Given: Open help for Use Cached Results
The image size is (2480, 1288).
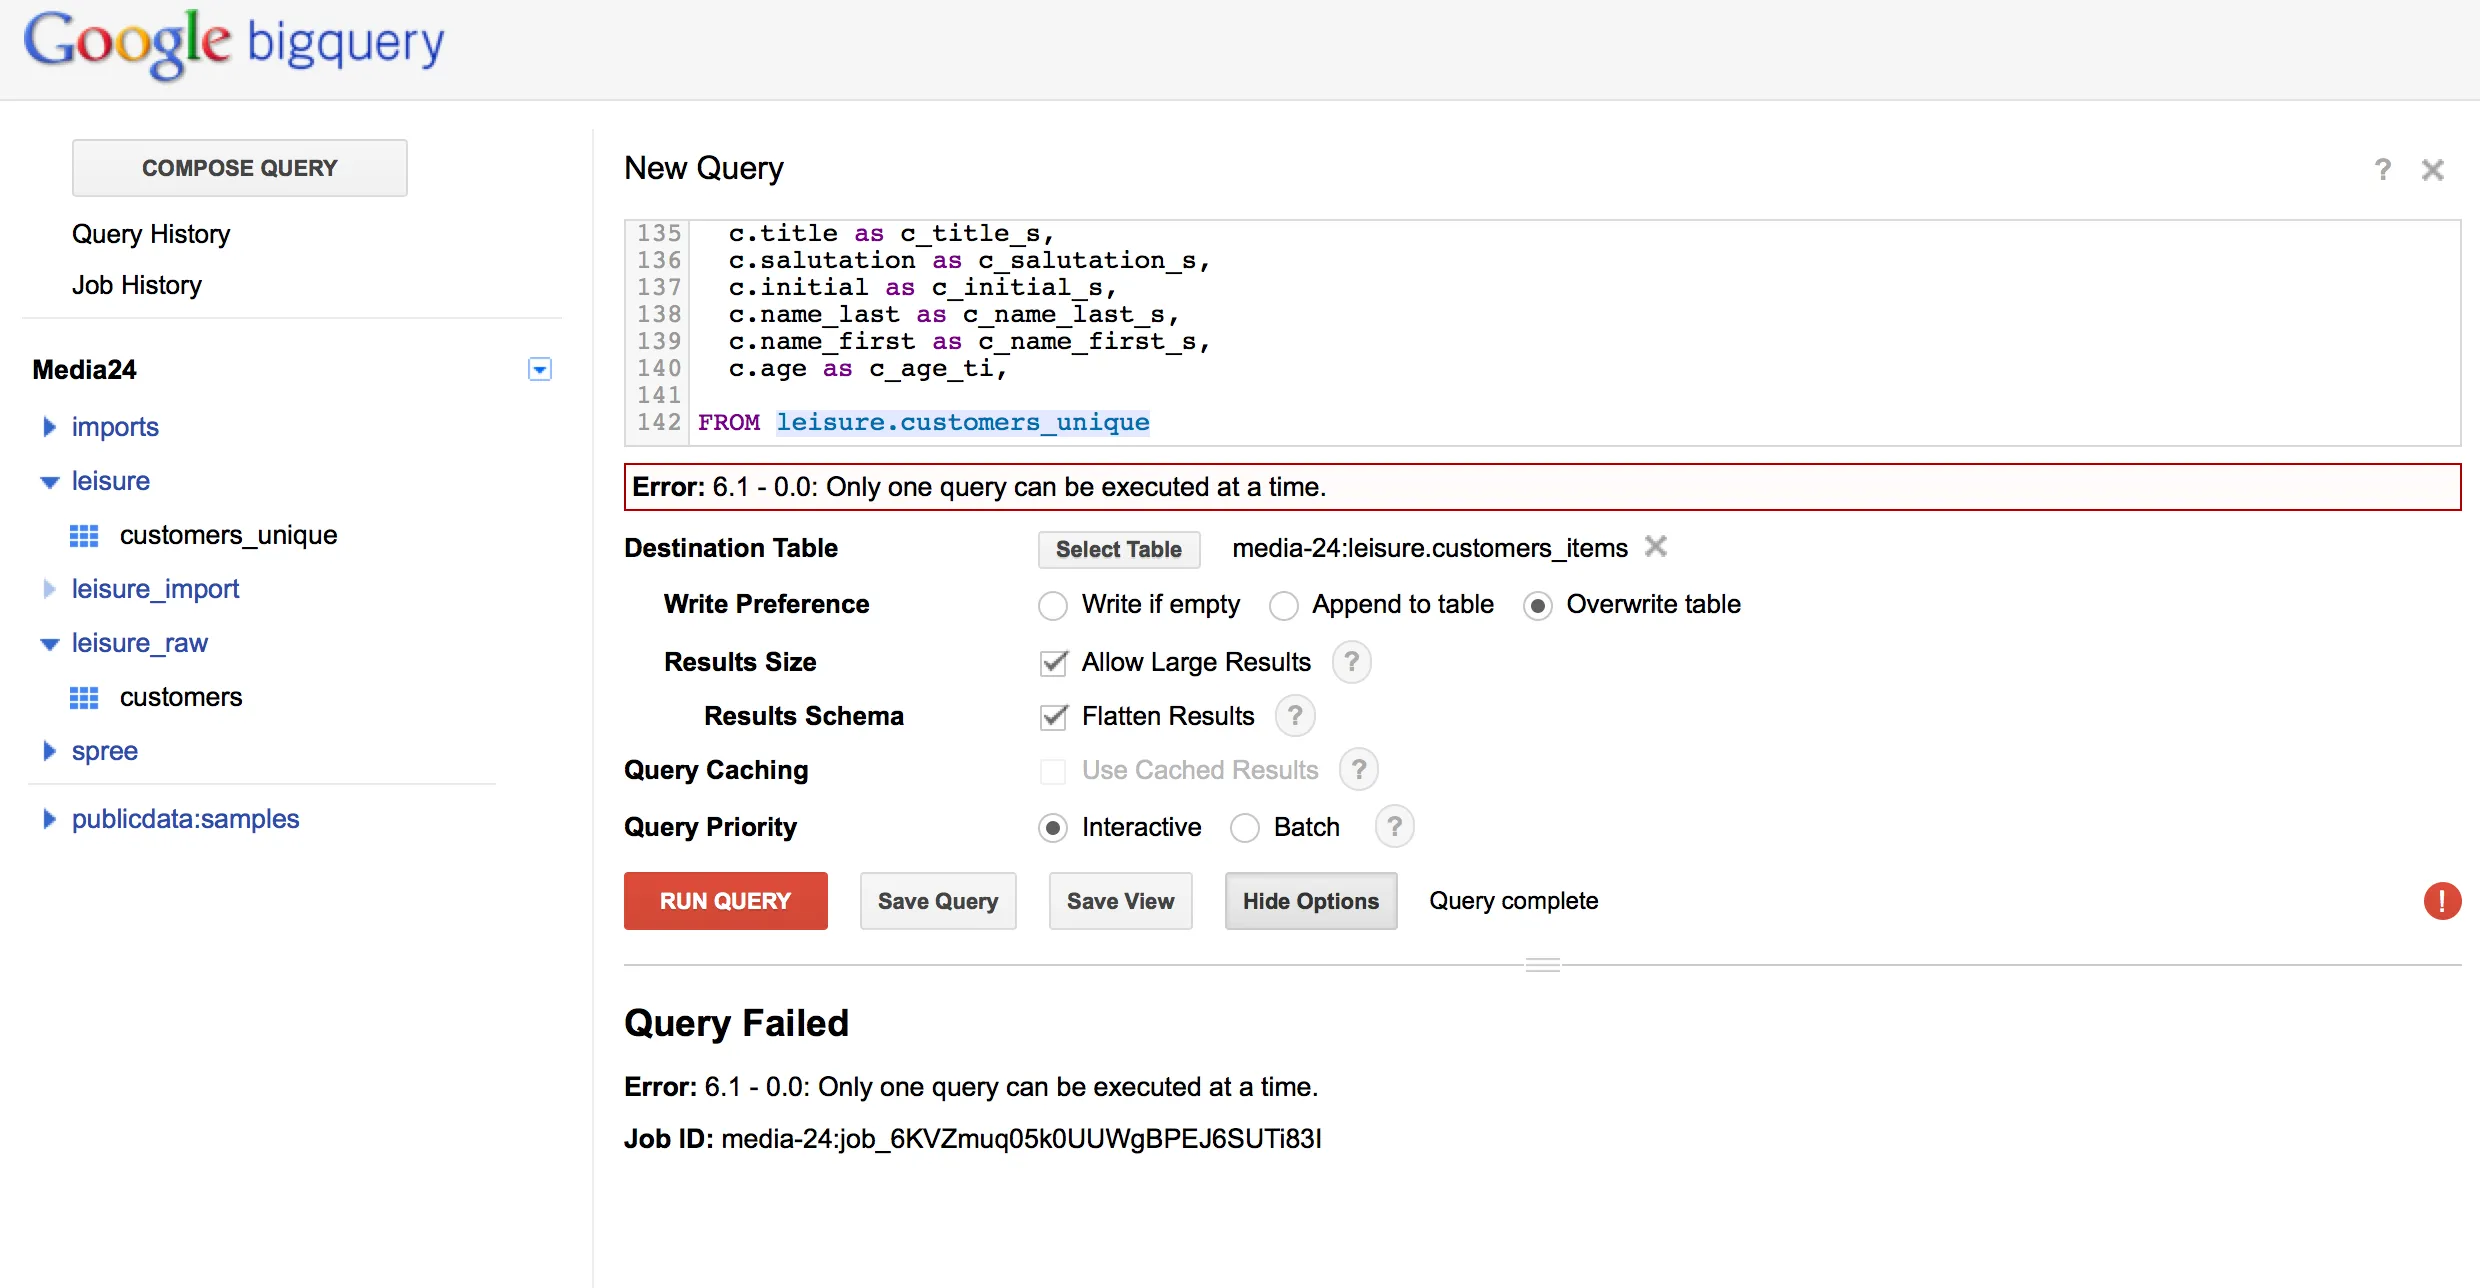Looking at the screenshot, I should [x=1359, y=770].
